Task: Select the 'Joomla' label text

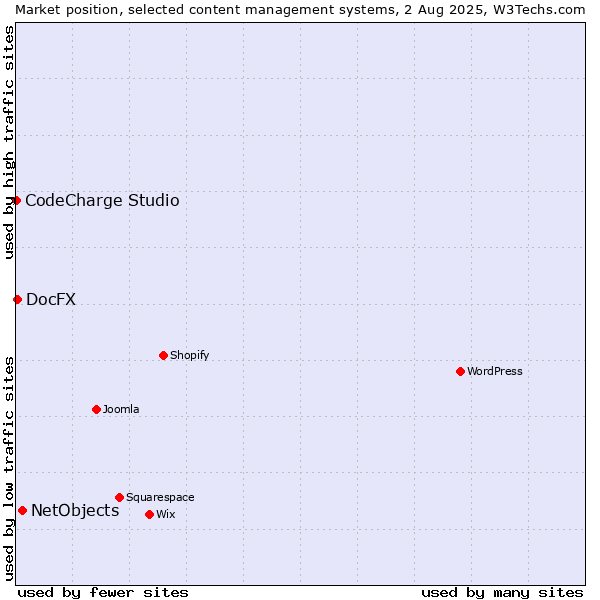Action: (x=121, y=409)
